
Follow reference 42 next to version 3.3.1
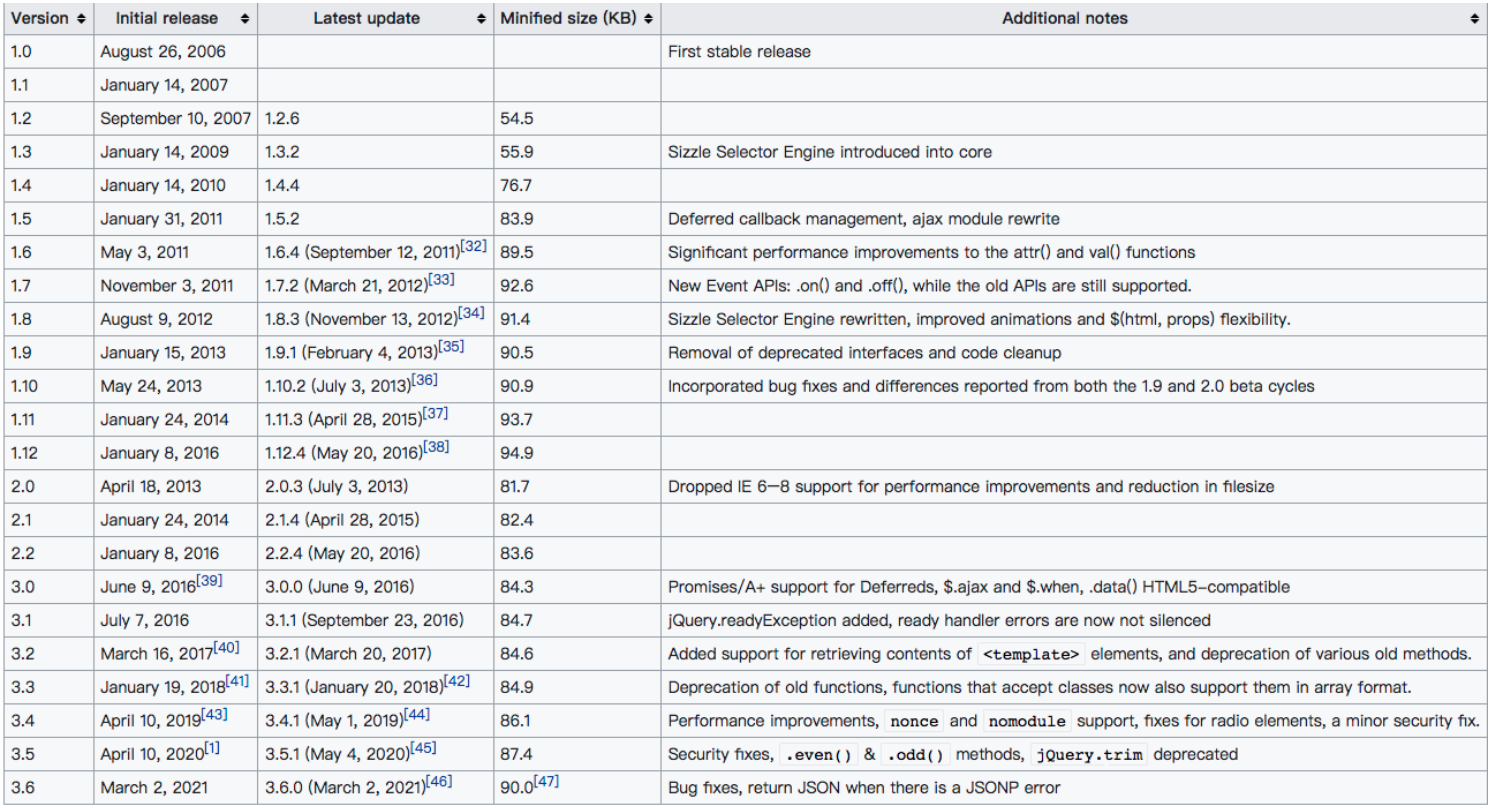coord(457,681)
